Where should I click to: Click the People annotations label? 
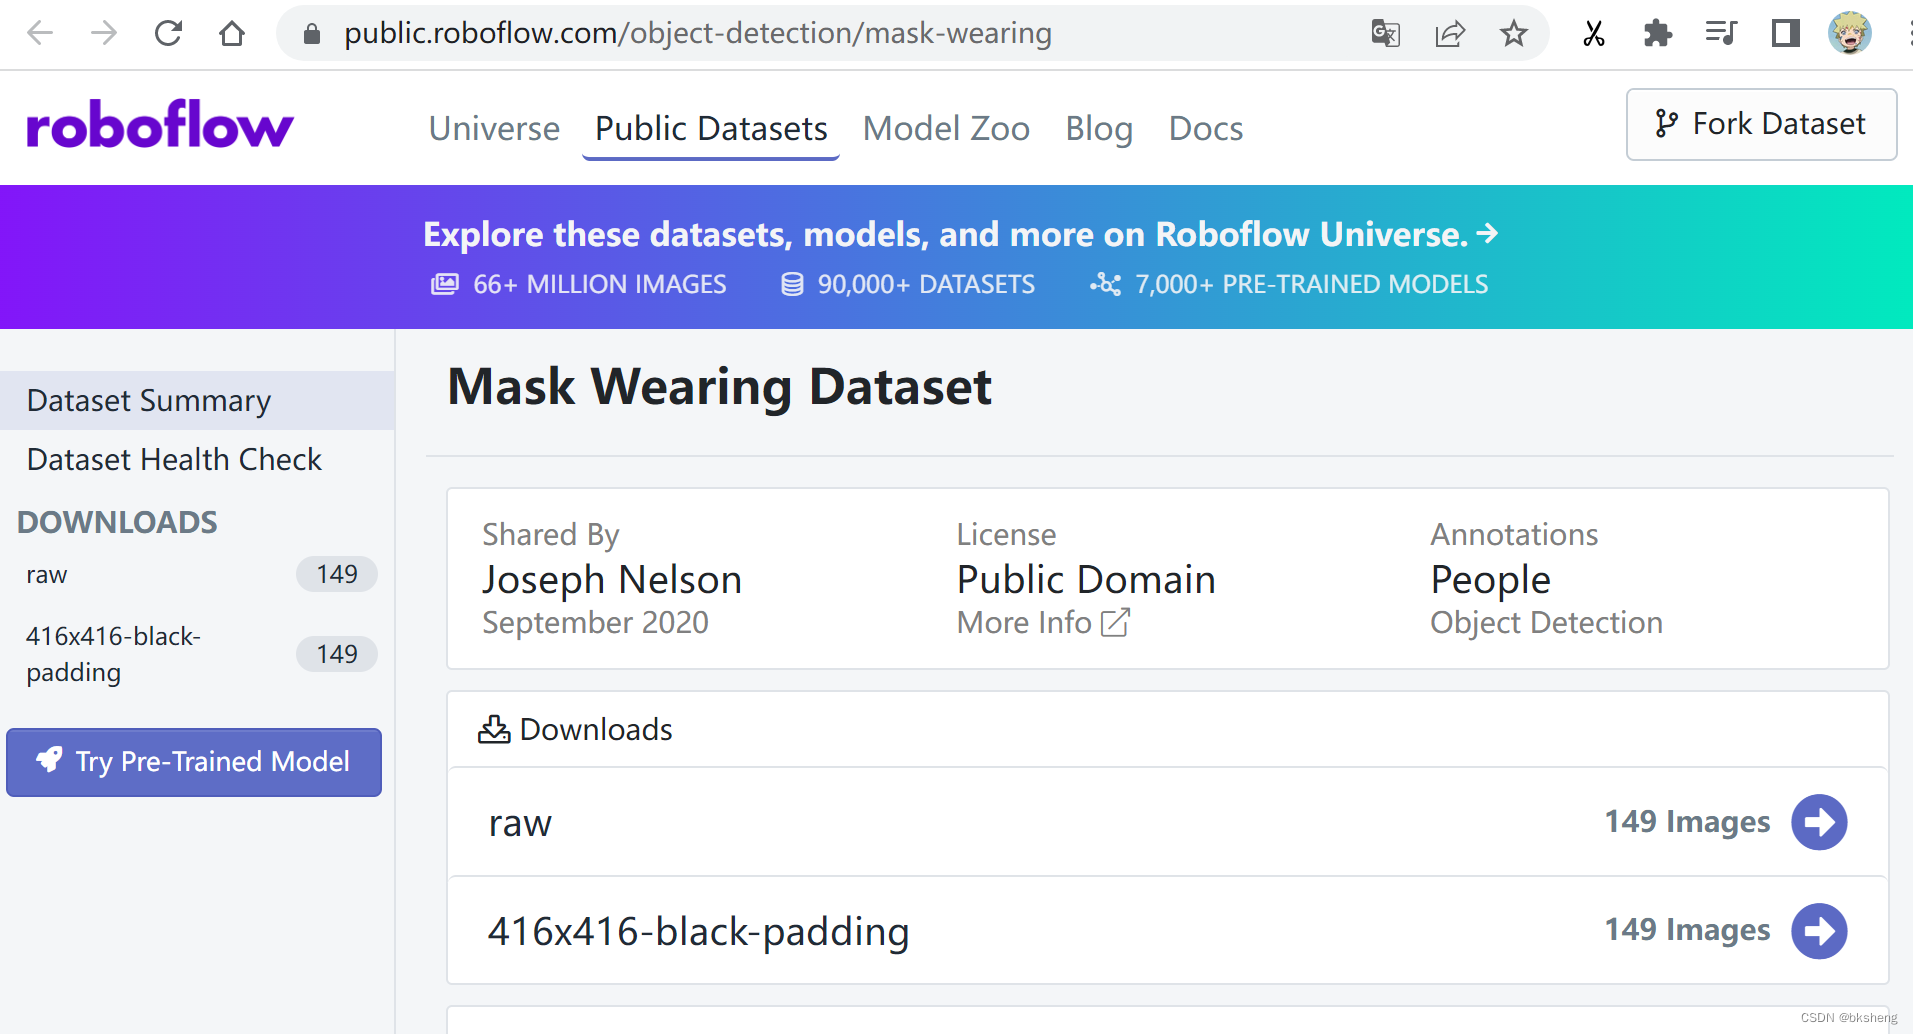1490,580
